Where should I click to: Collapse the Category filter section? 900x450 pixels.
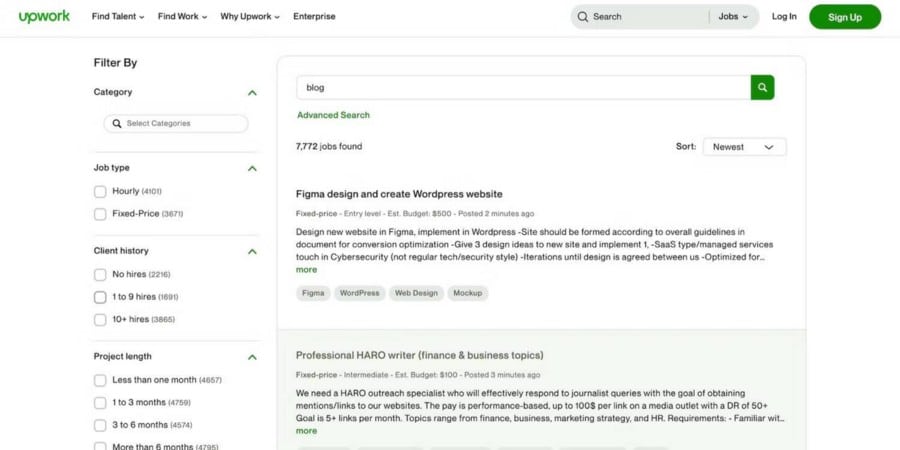[x=252, y=92]
